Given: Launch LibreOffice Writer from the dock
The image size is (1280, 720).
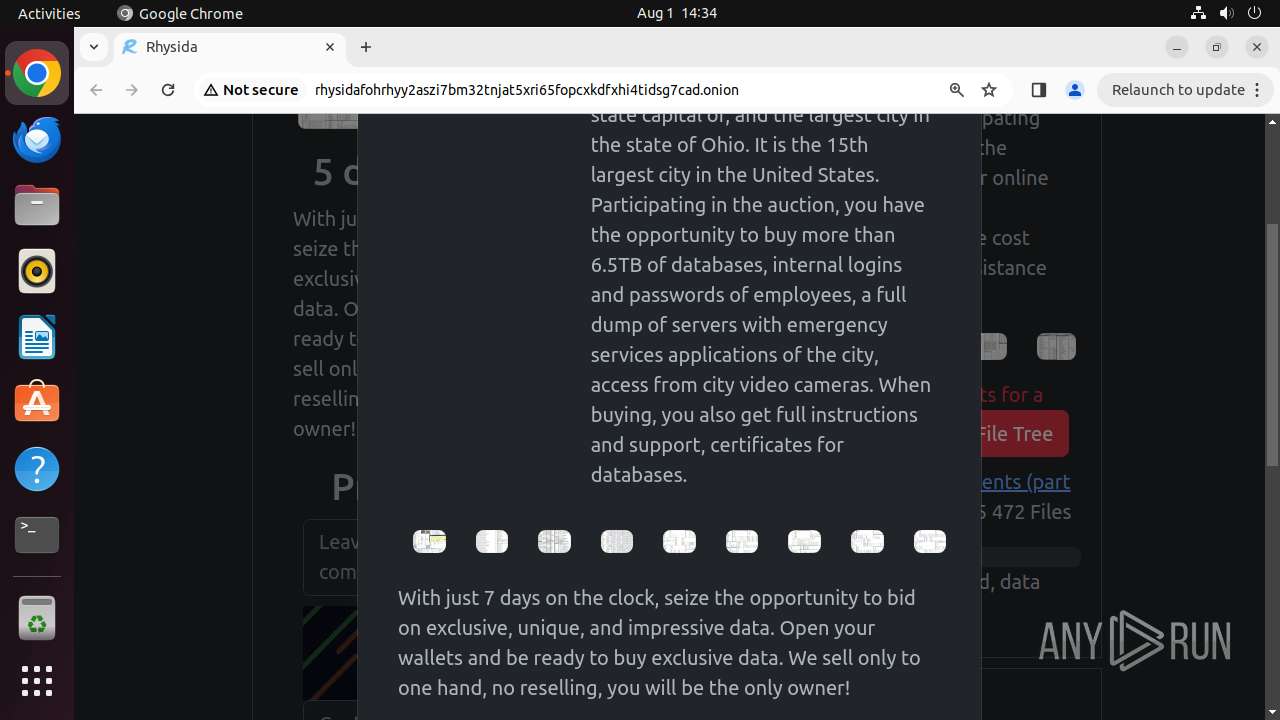Looking at the screenshot, I should [x=37, y=338].
